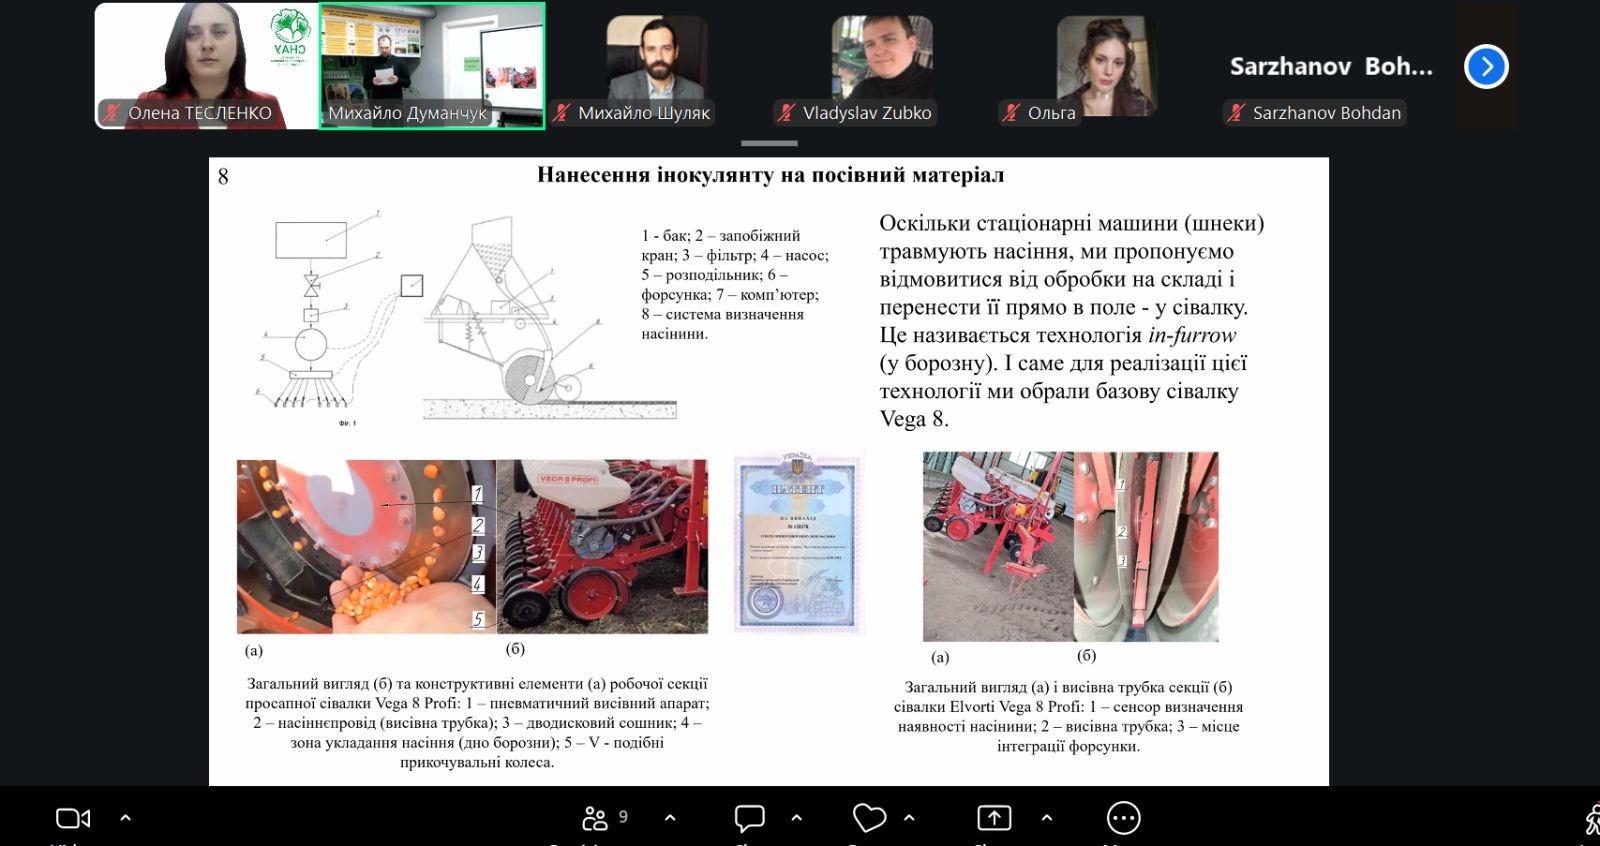Expand video options chevron beside camera
The width and height of the screenshot is (1600, 846).
coord(125,818)
